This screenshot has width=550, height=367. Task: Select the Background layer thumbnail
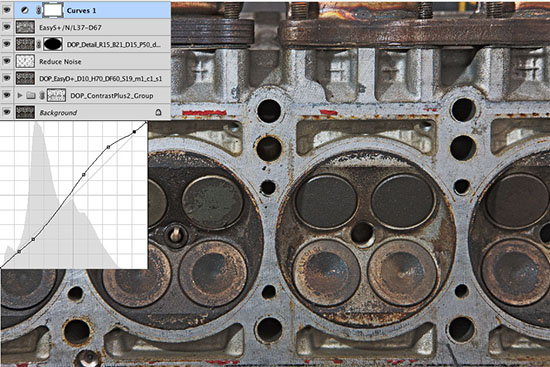coord(25,112)
